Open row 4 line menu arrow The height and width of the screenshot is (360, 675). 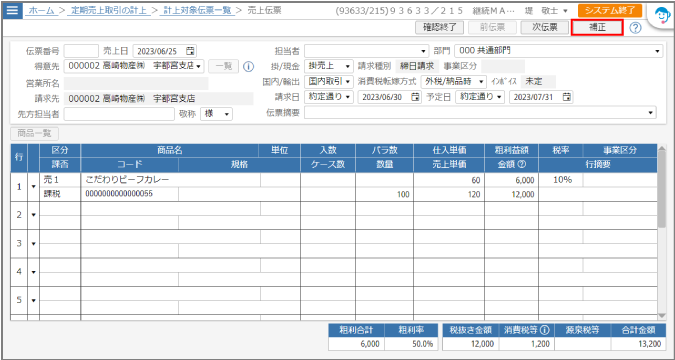(x=34, y=272)
